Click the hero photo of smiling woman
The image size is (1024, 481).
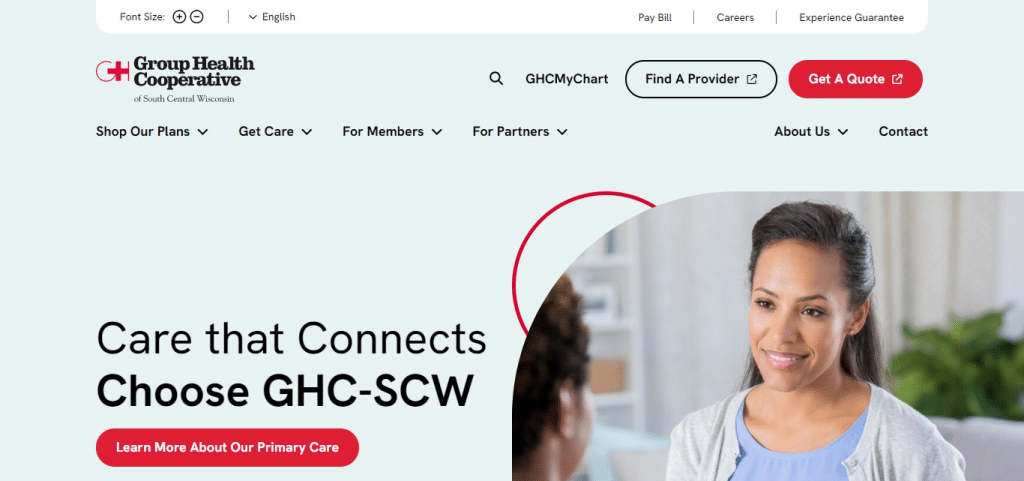[x=768, y=336]
